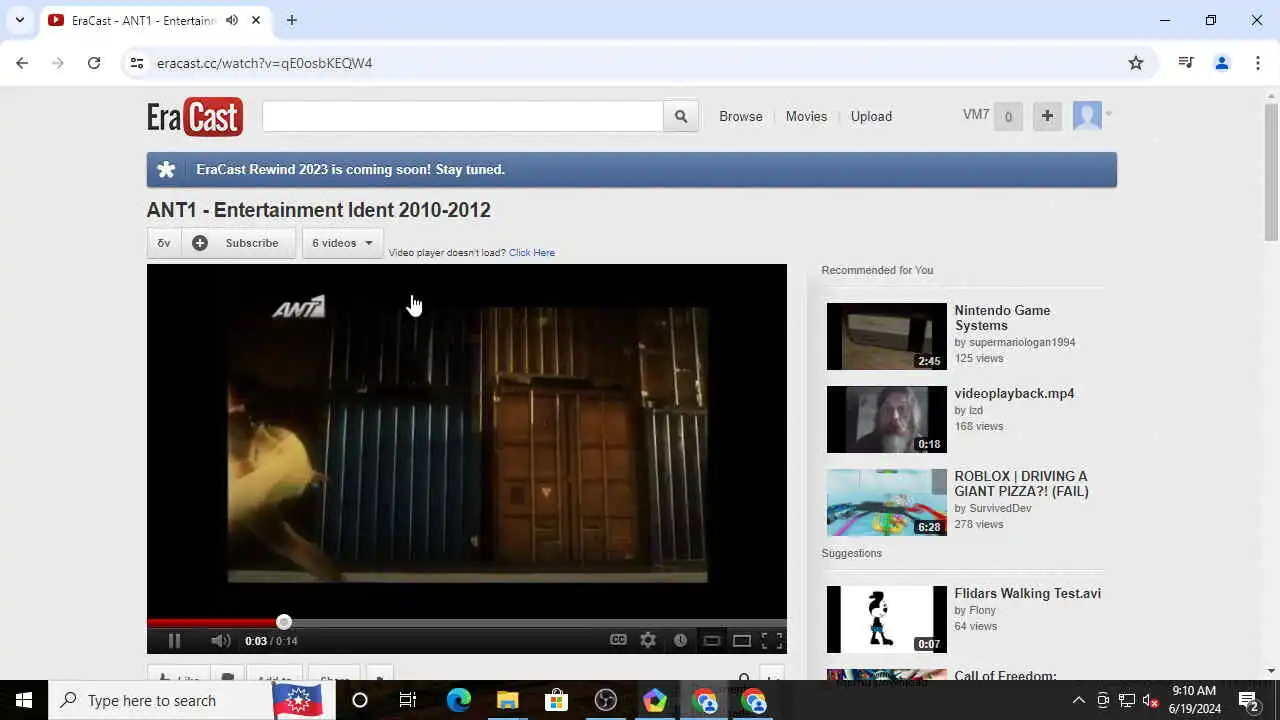
Task: Open the Windows Start menu
Action: pyautogui.click(x=24, y=700)
